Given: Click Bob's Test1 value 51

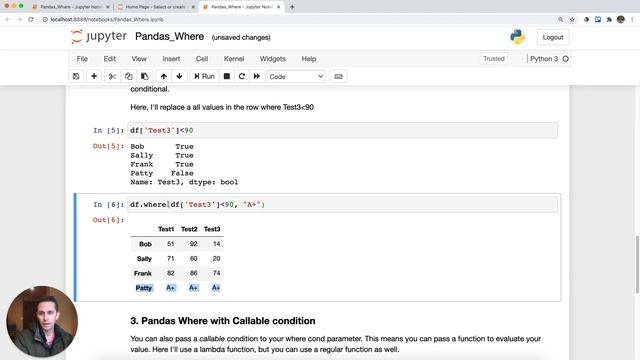Looking at the screenshot, I should 171,244.
